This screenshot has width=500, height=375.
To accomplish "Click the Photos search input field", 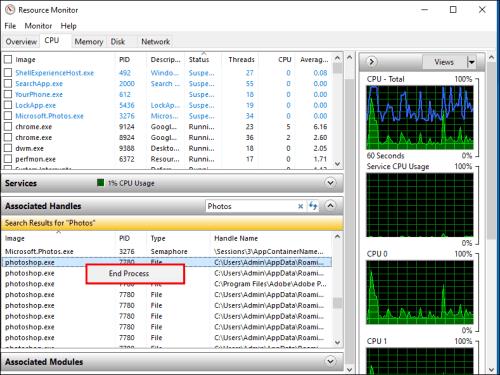I will (x=251, y=206).
